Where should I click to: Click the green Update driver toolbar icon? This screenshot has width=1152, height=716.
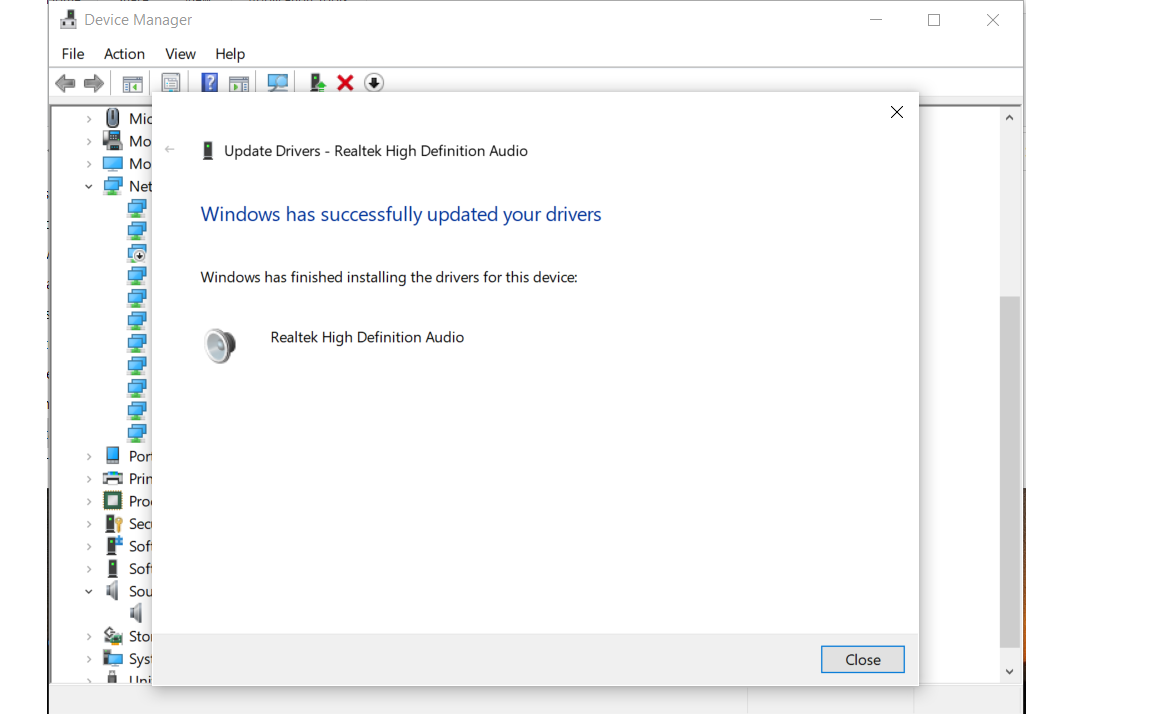point(317,83)
